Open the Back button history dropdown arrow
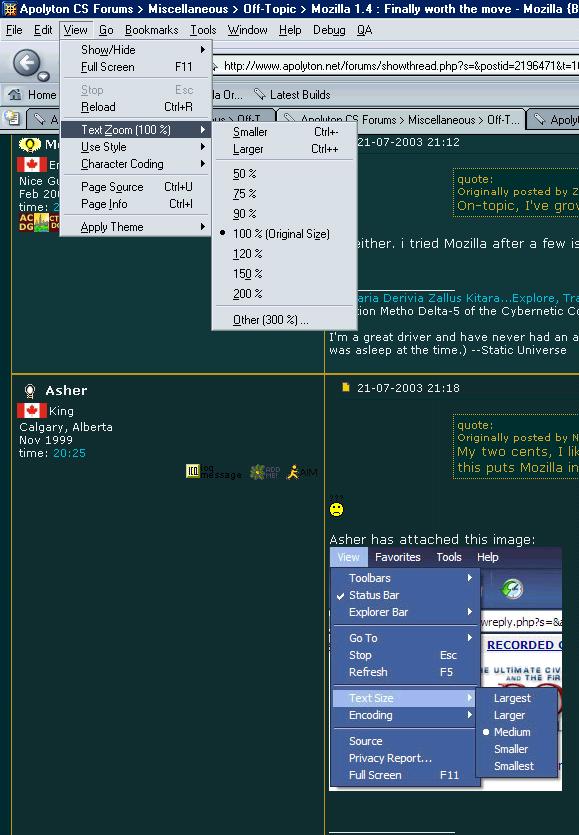 44,76
